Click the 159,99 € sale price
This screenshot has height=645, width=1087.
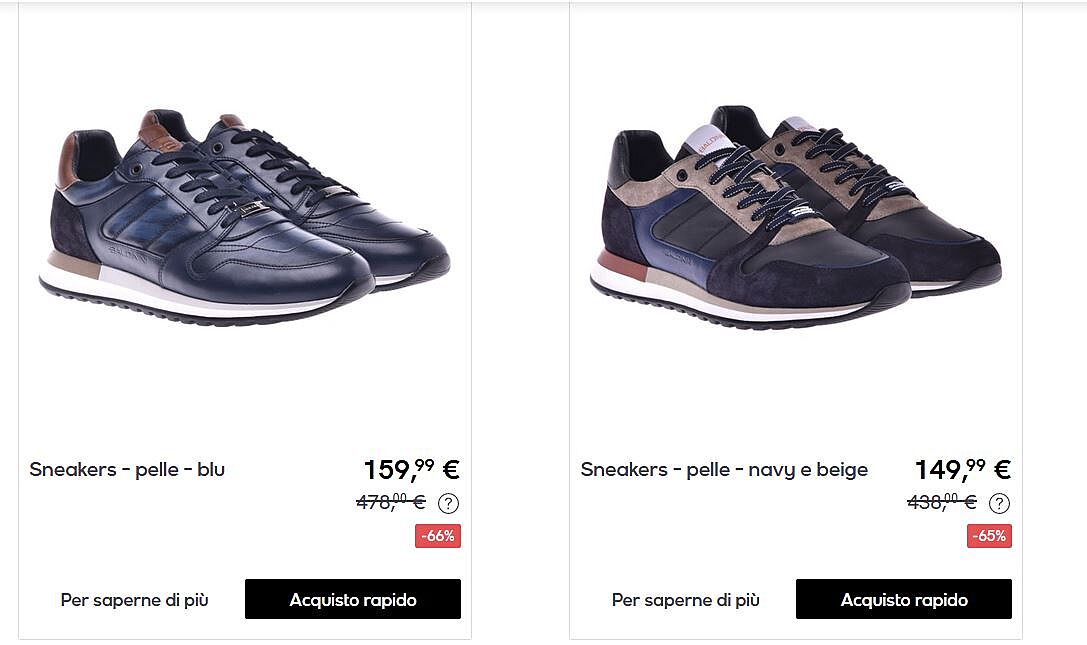(412, 470)
